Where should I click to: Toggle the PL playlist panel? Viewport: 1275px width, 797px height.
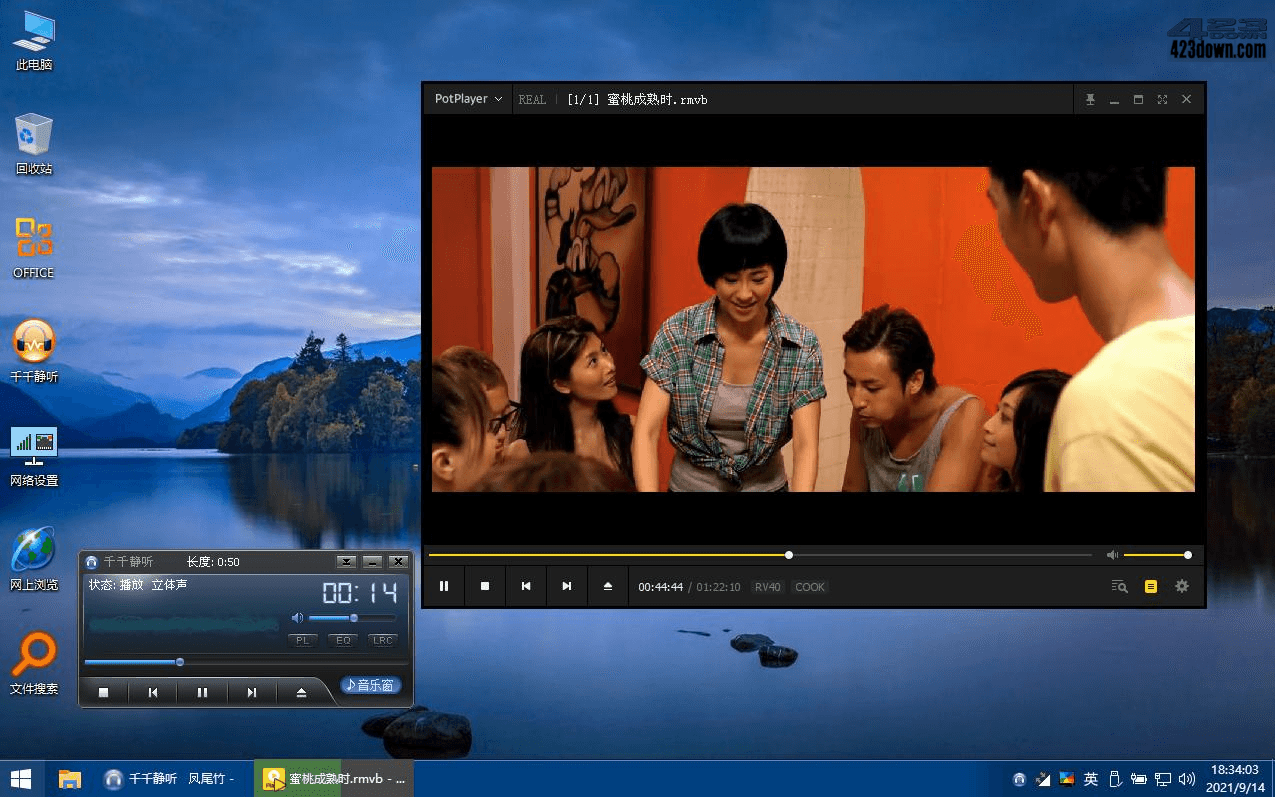tap(303, 640)
